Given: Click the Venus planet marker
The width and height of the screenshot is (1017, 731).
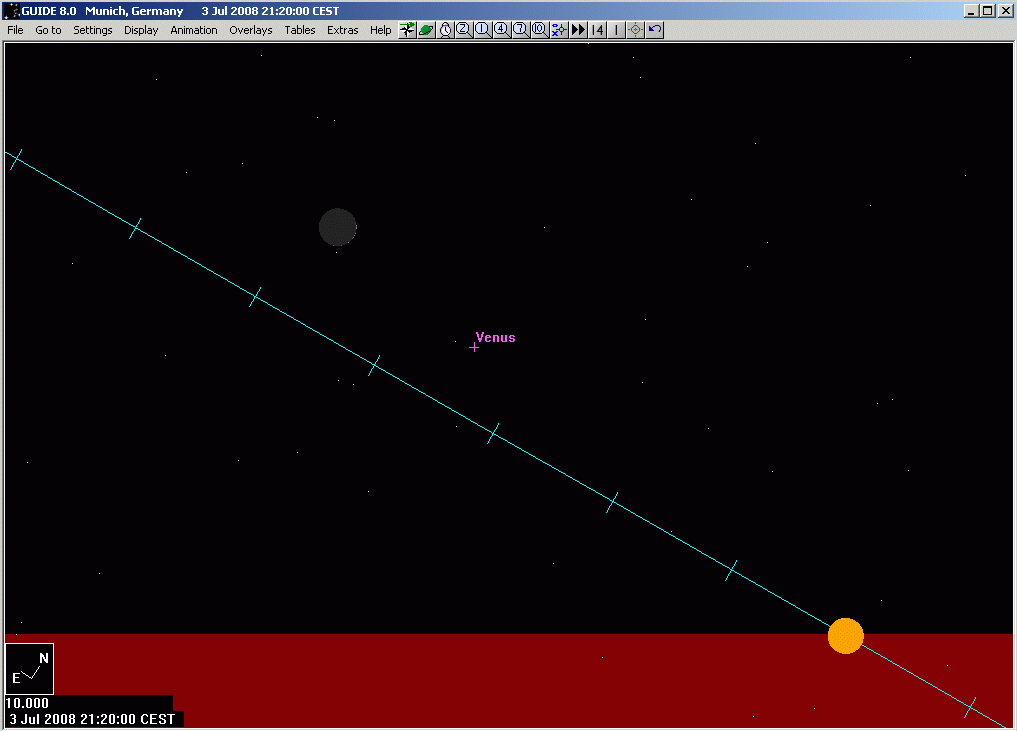Looking at the screenshot, I should (474, 348).
